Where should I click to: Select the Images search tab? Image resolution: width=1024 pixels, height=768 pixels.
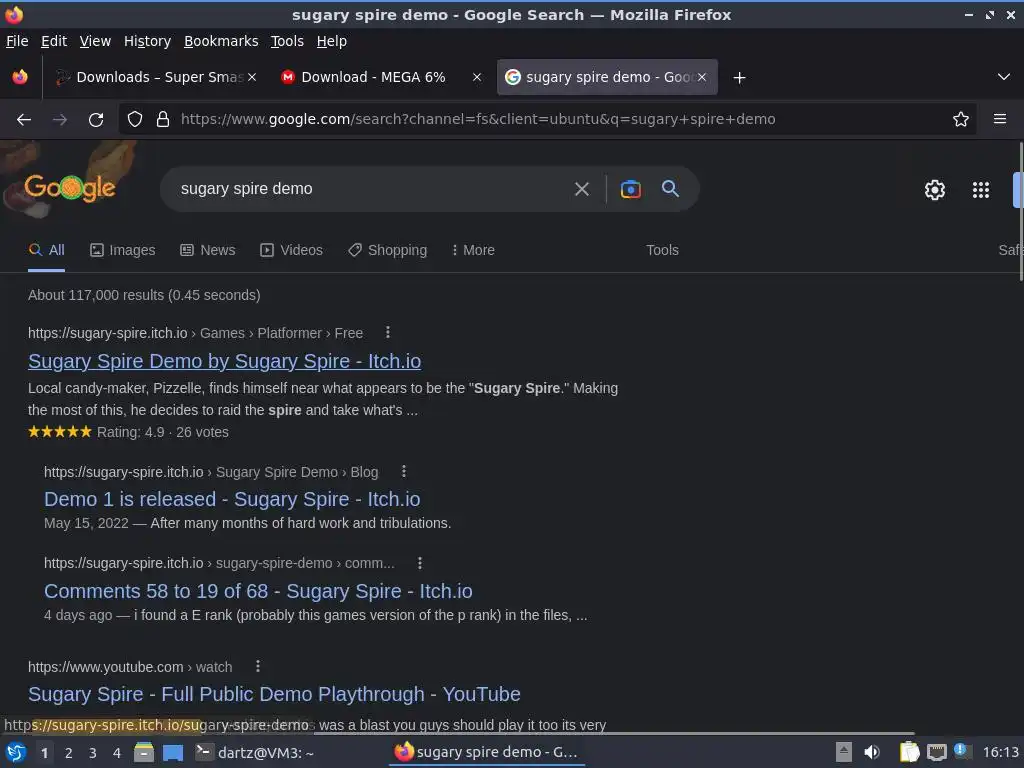tap(123, 250)
